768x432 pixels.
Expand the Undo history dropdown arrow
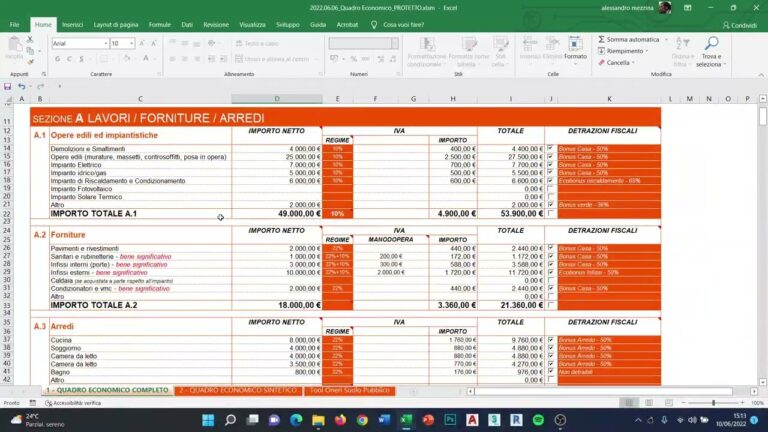[x=30, y=87]
